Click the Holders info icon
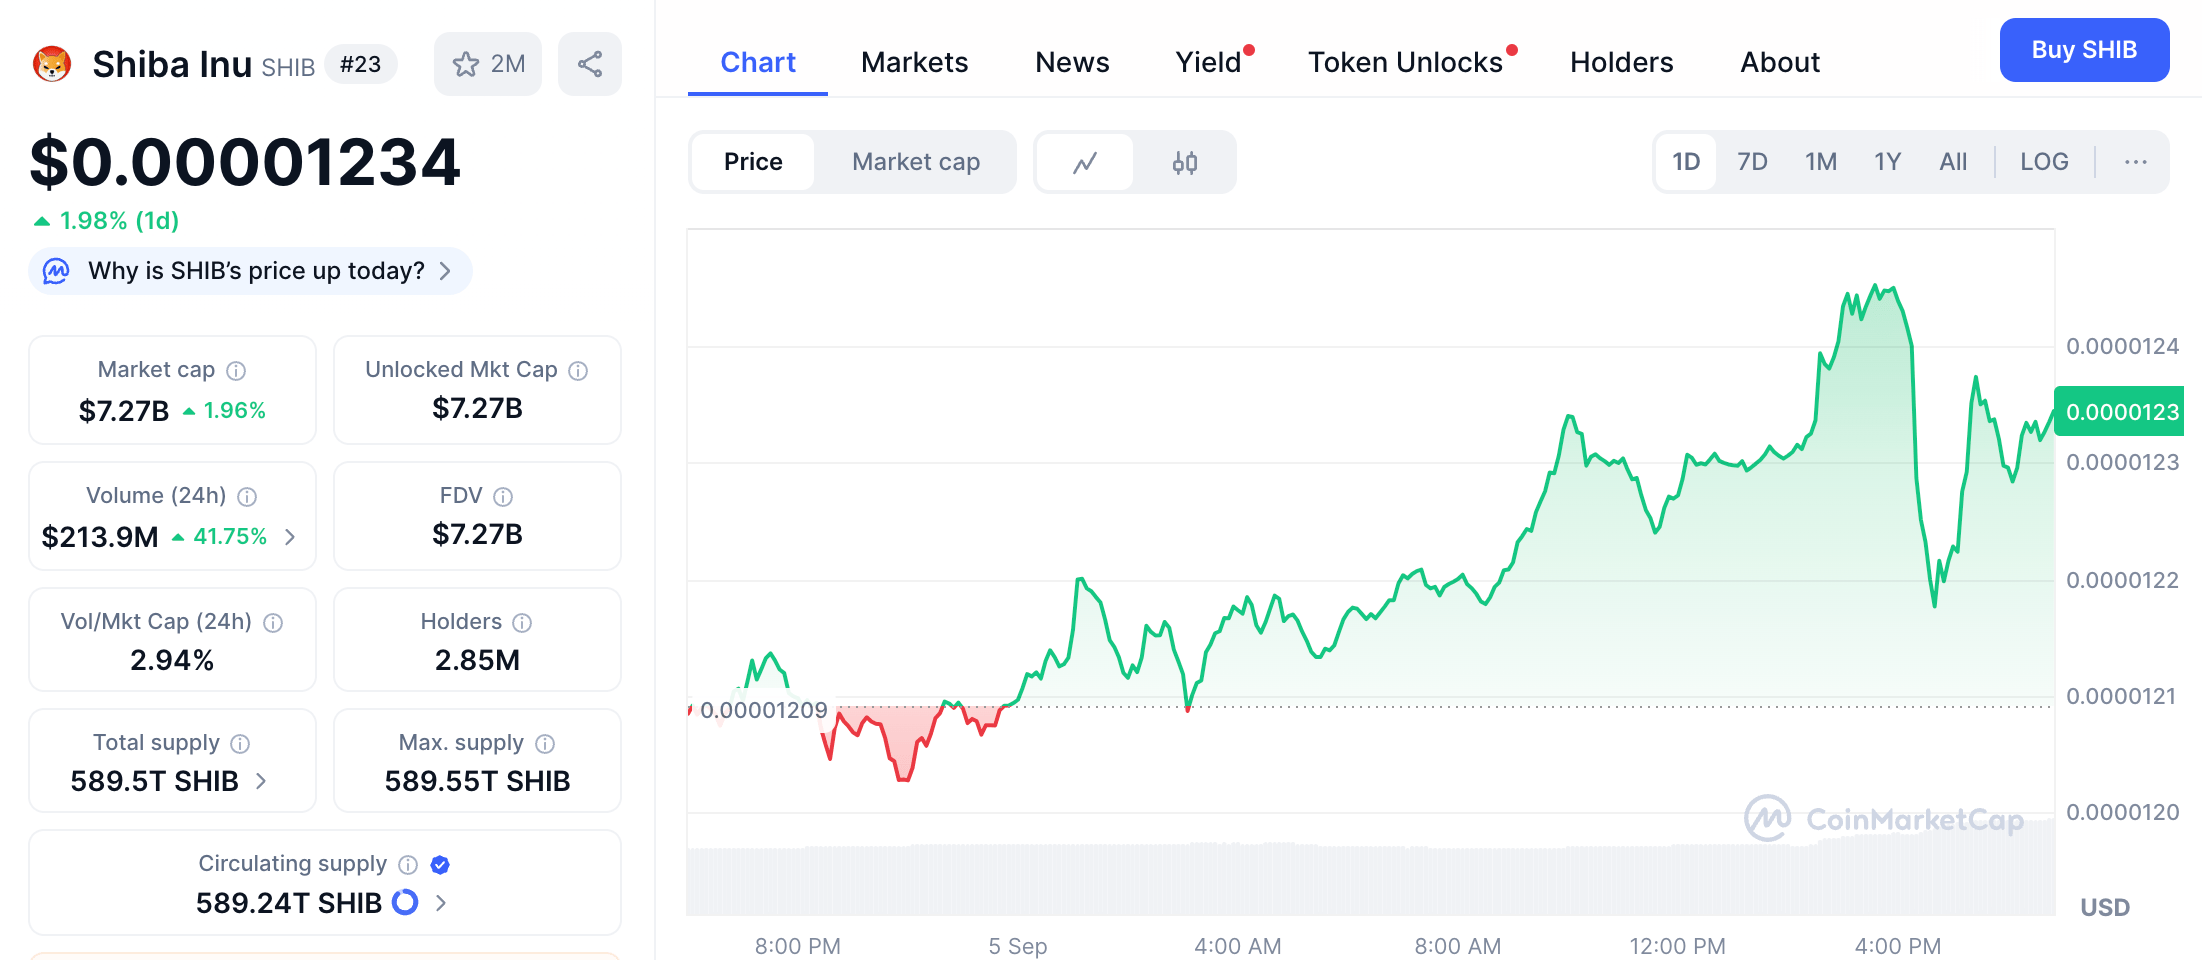This screenshot has height=960, width=2202. pos(522,623)
